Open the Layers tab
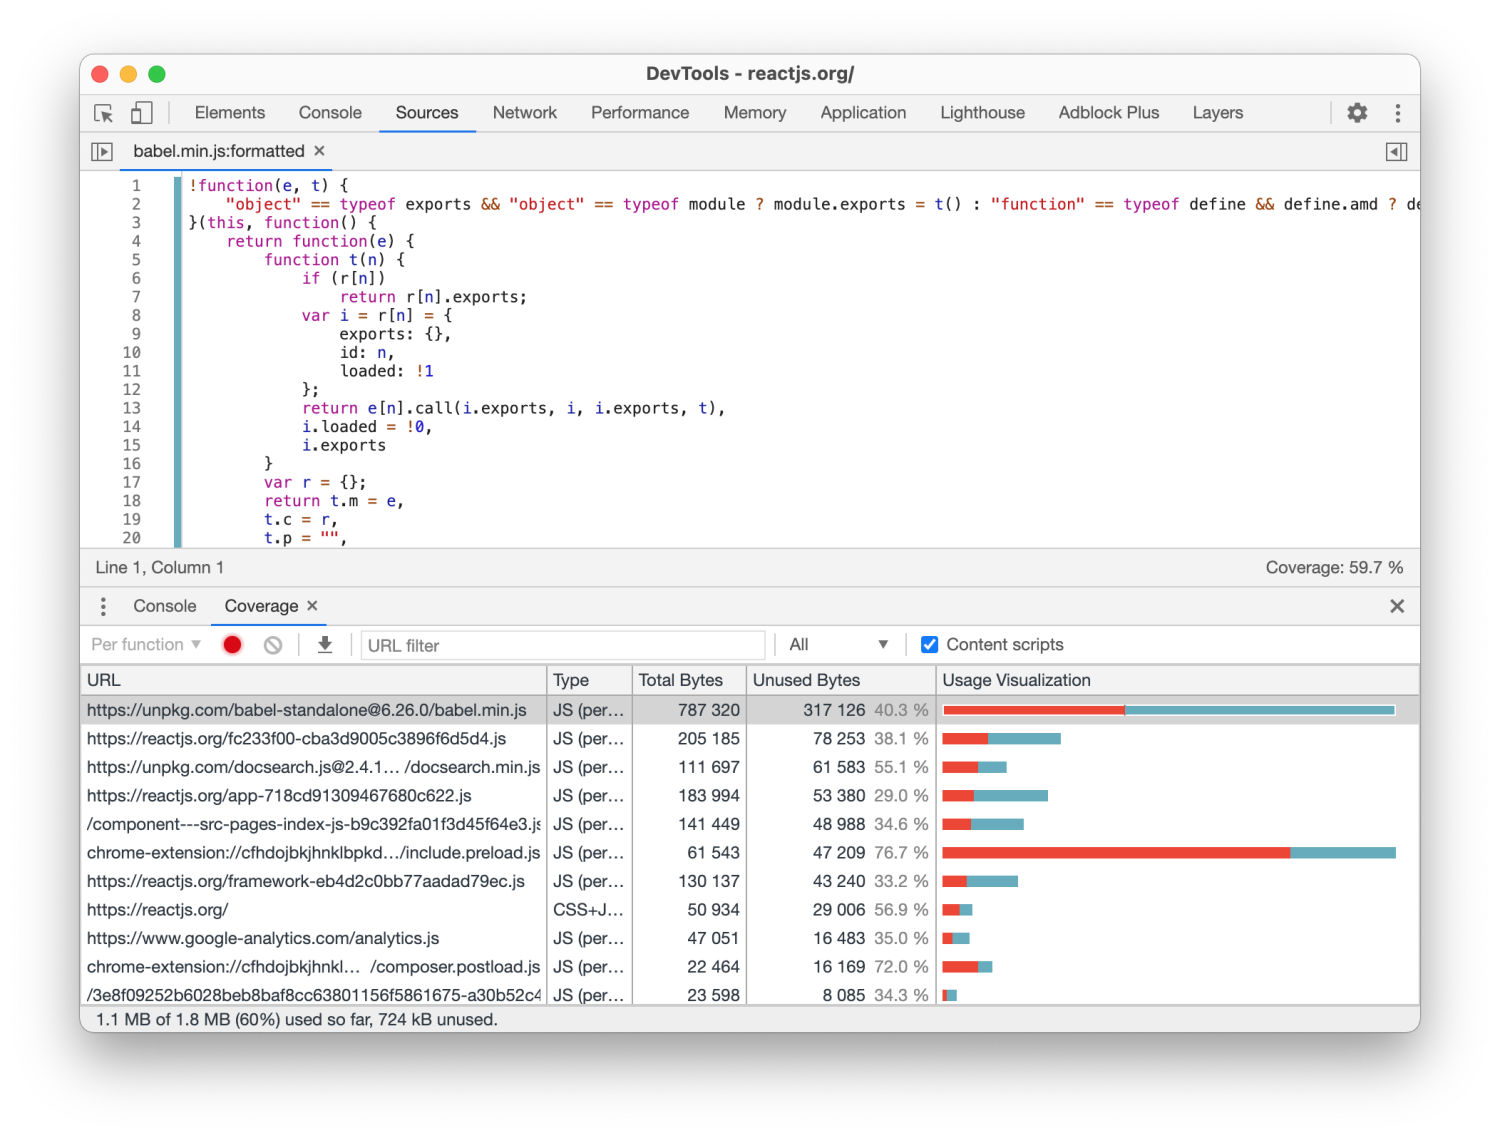This screenshot has height=1138, width=1500. pyautogui.click(x=1218, y=113)
